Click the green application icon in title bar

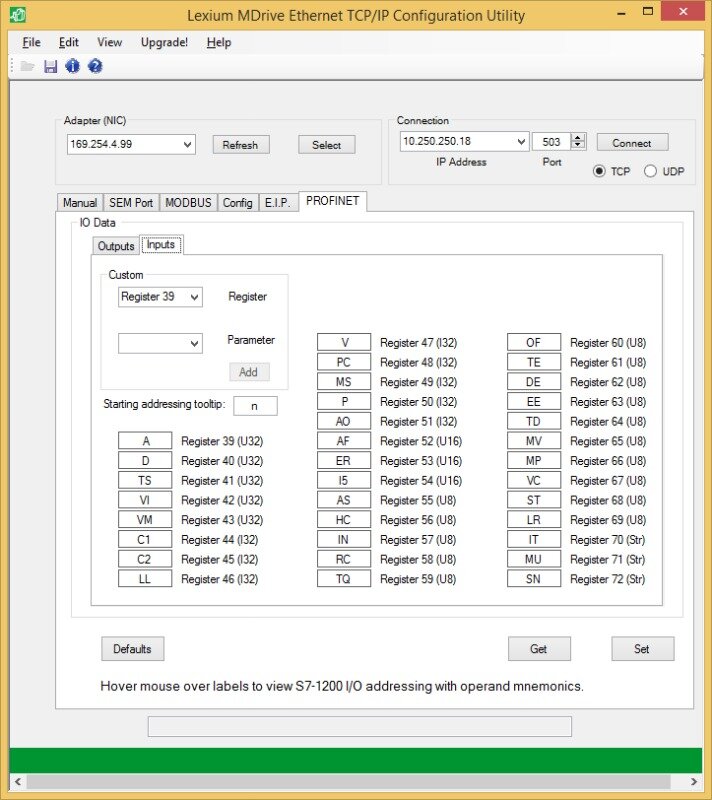click(18, 15)
